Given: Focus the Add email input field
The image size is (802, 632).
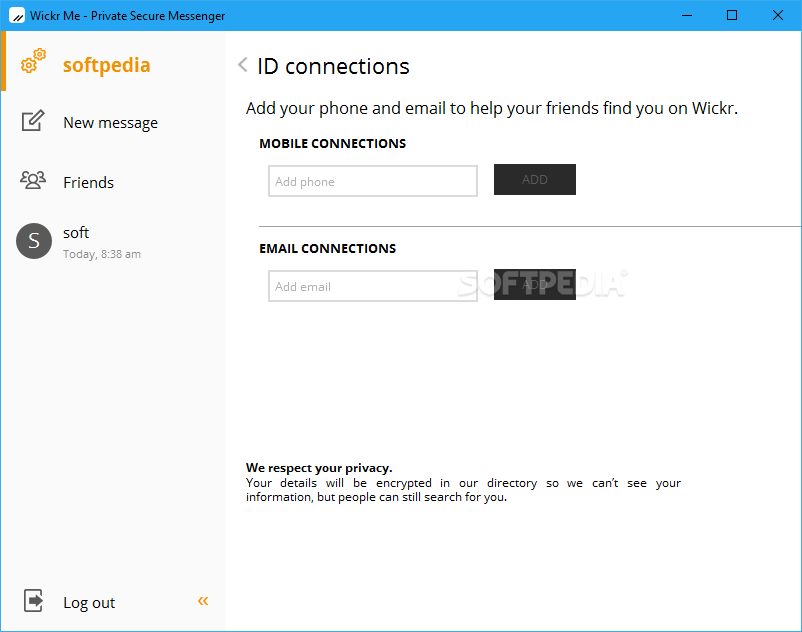Looking at the screenshot, I should (x=373, y=286).
